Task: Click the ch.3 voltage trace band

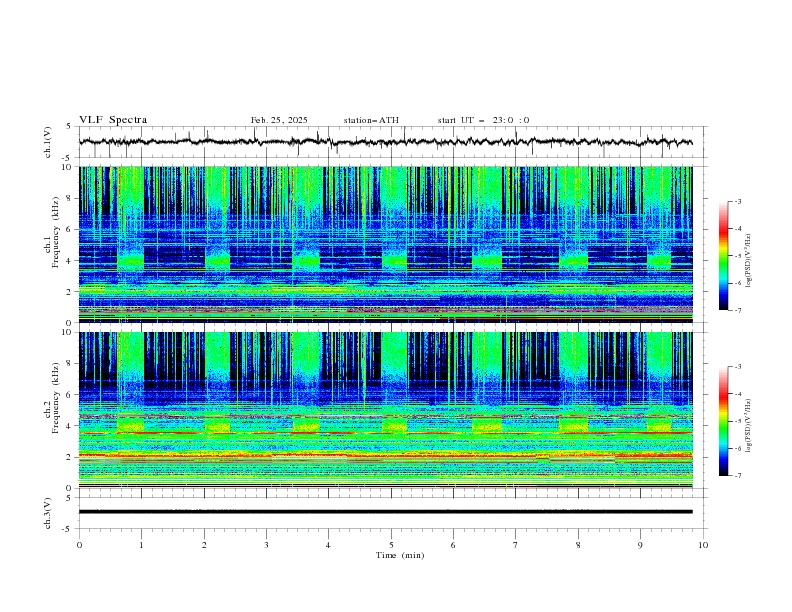Action: click(x=385, y=512)
